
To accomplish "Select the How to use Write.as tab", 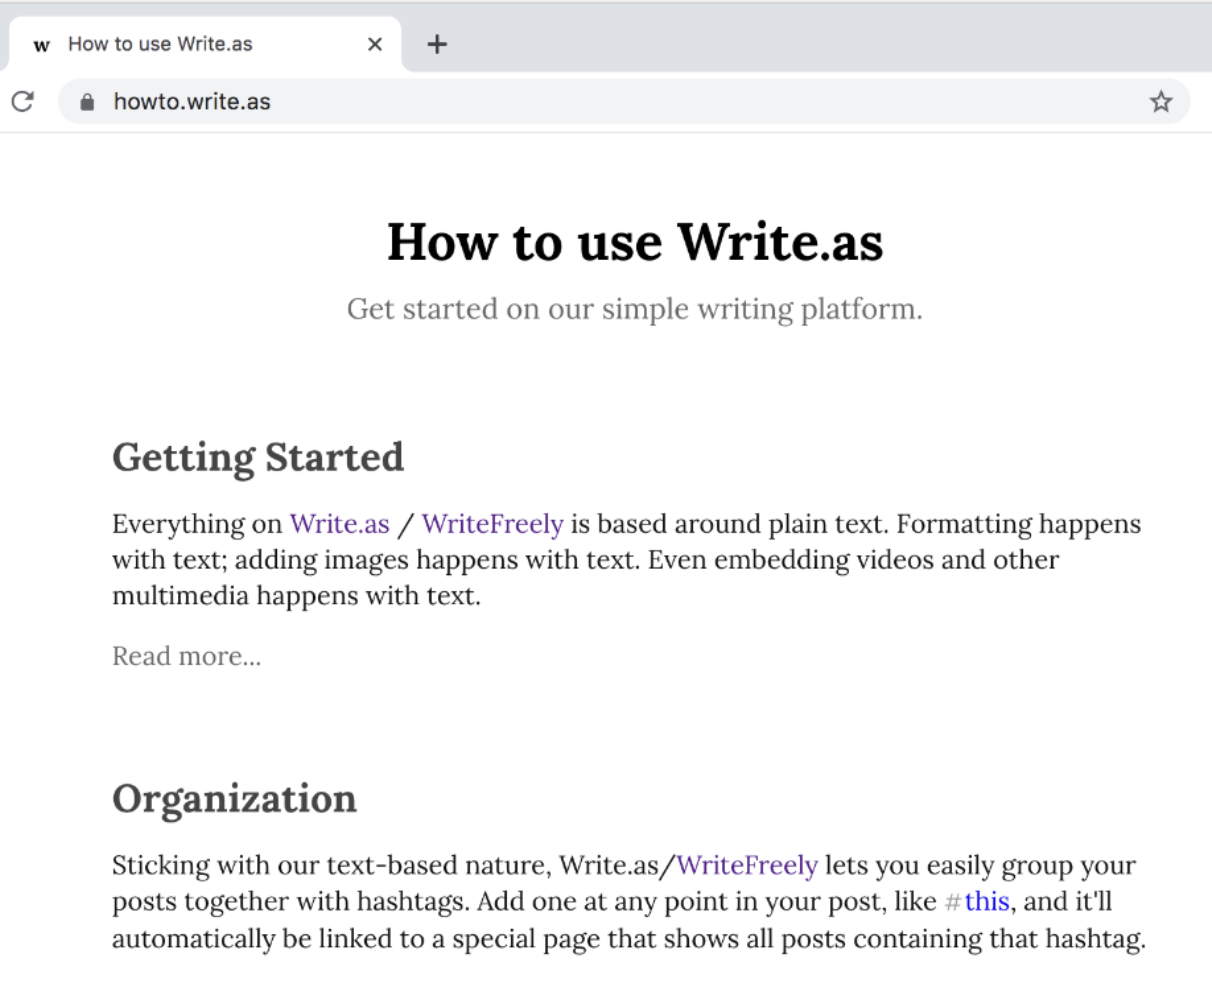I will point(205,44).
